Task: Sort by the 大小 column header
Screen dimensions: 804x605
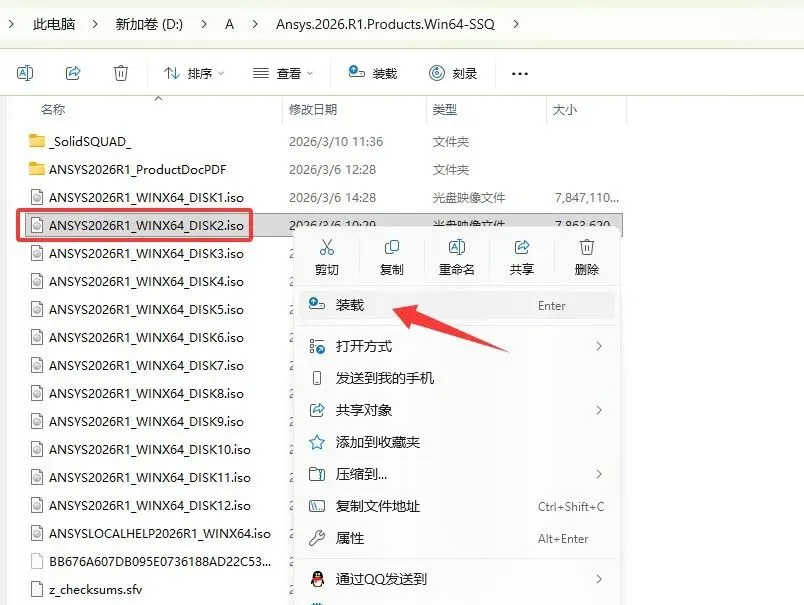Action: tap(565, 109)
